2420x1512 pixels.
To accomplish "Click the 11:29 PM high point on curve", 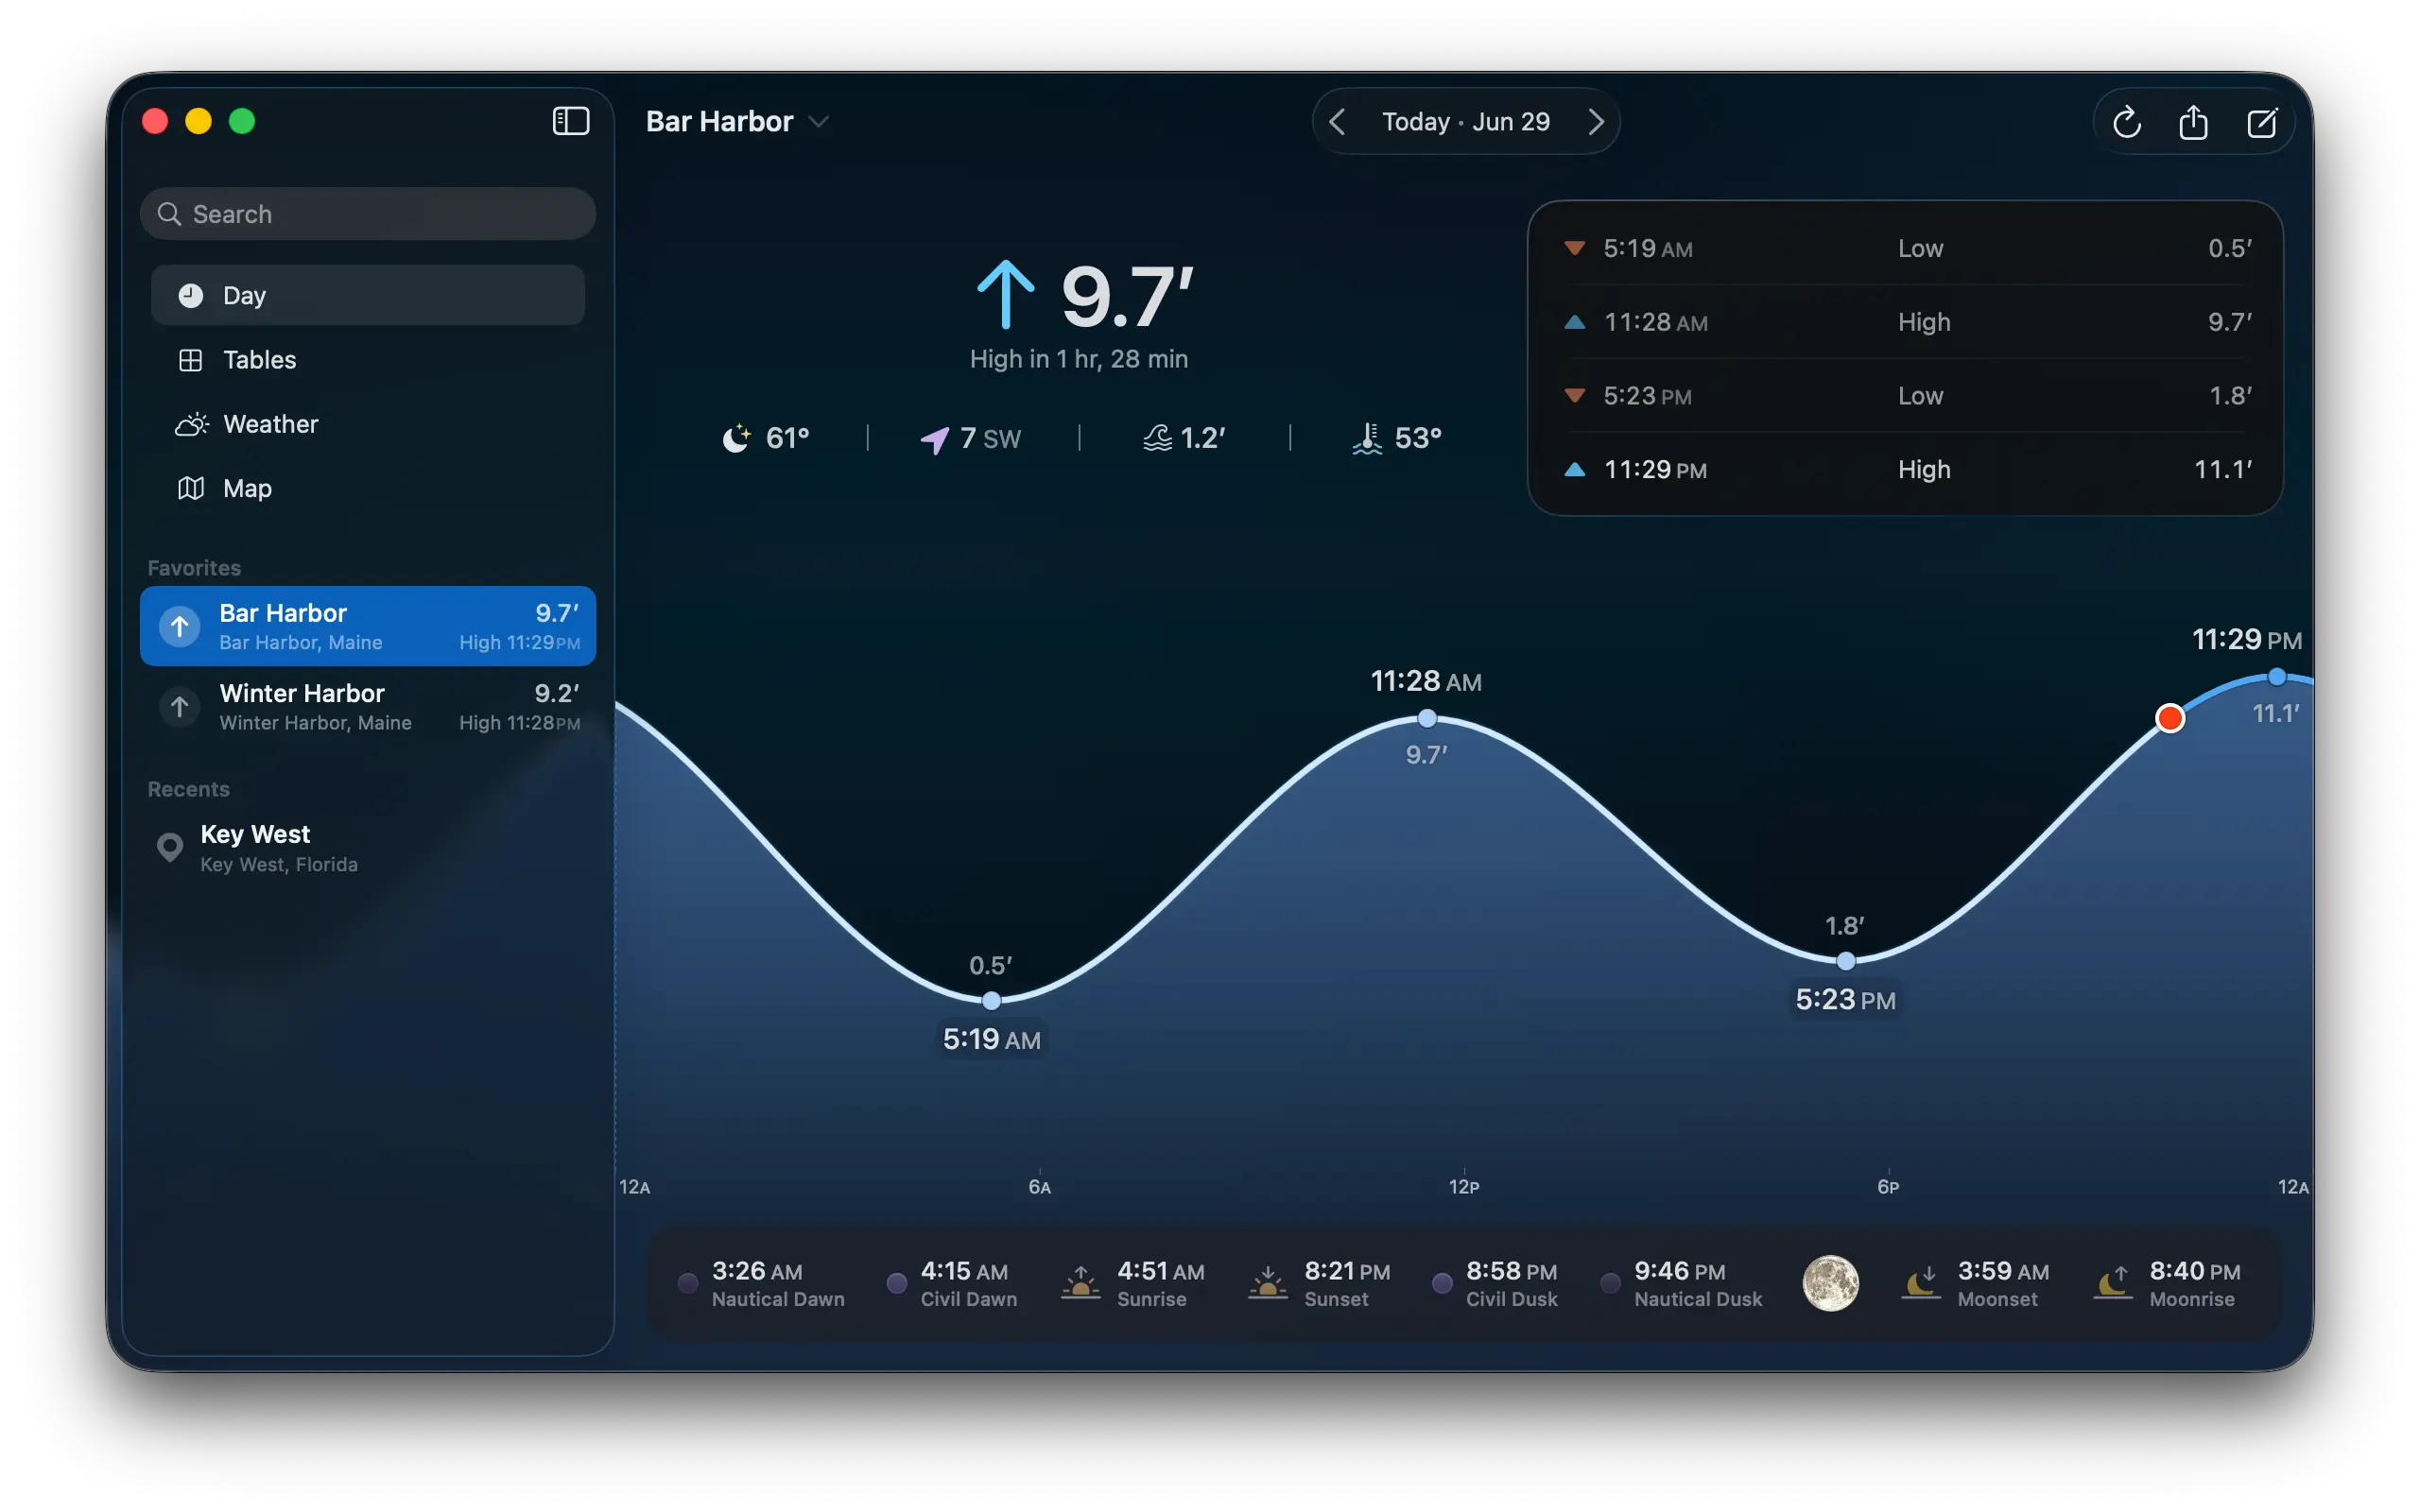I will click(x=2277, y=677).
